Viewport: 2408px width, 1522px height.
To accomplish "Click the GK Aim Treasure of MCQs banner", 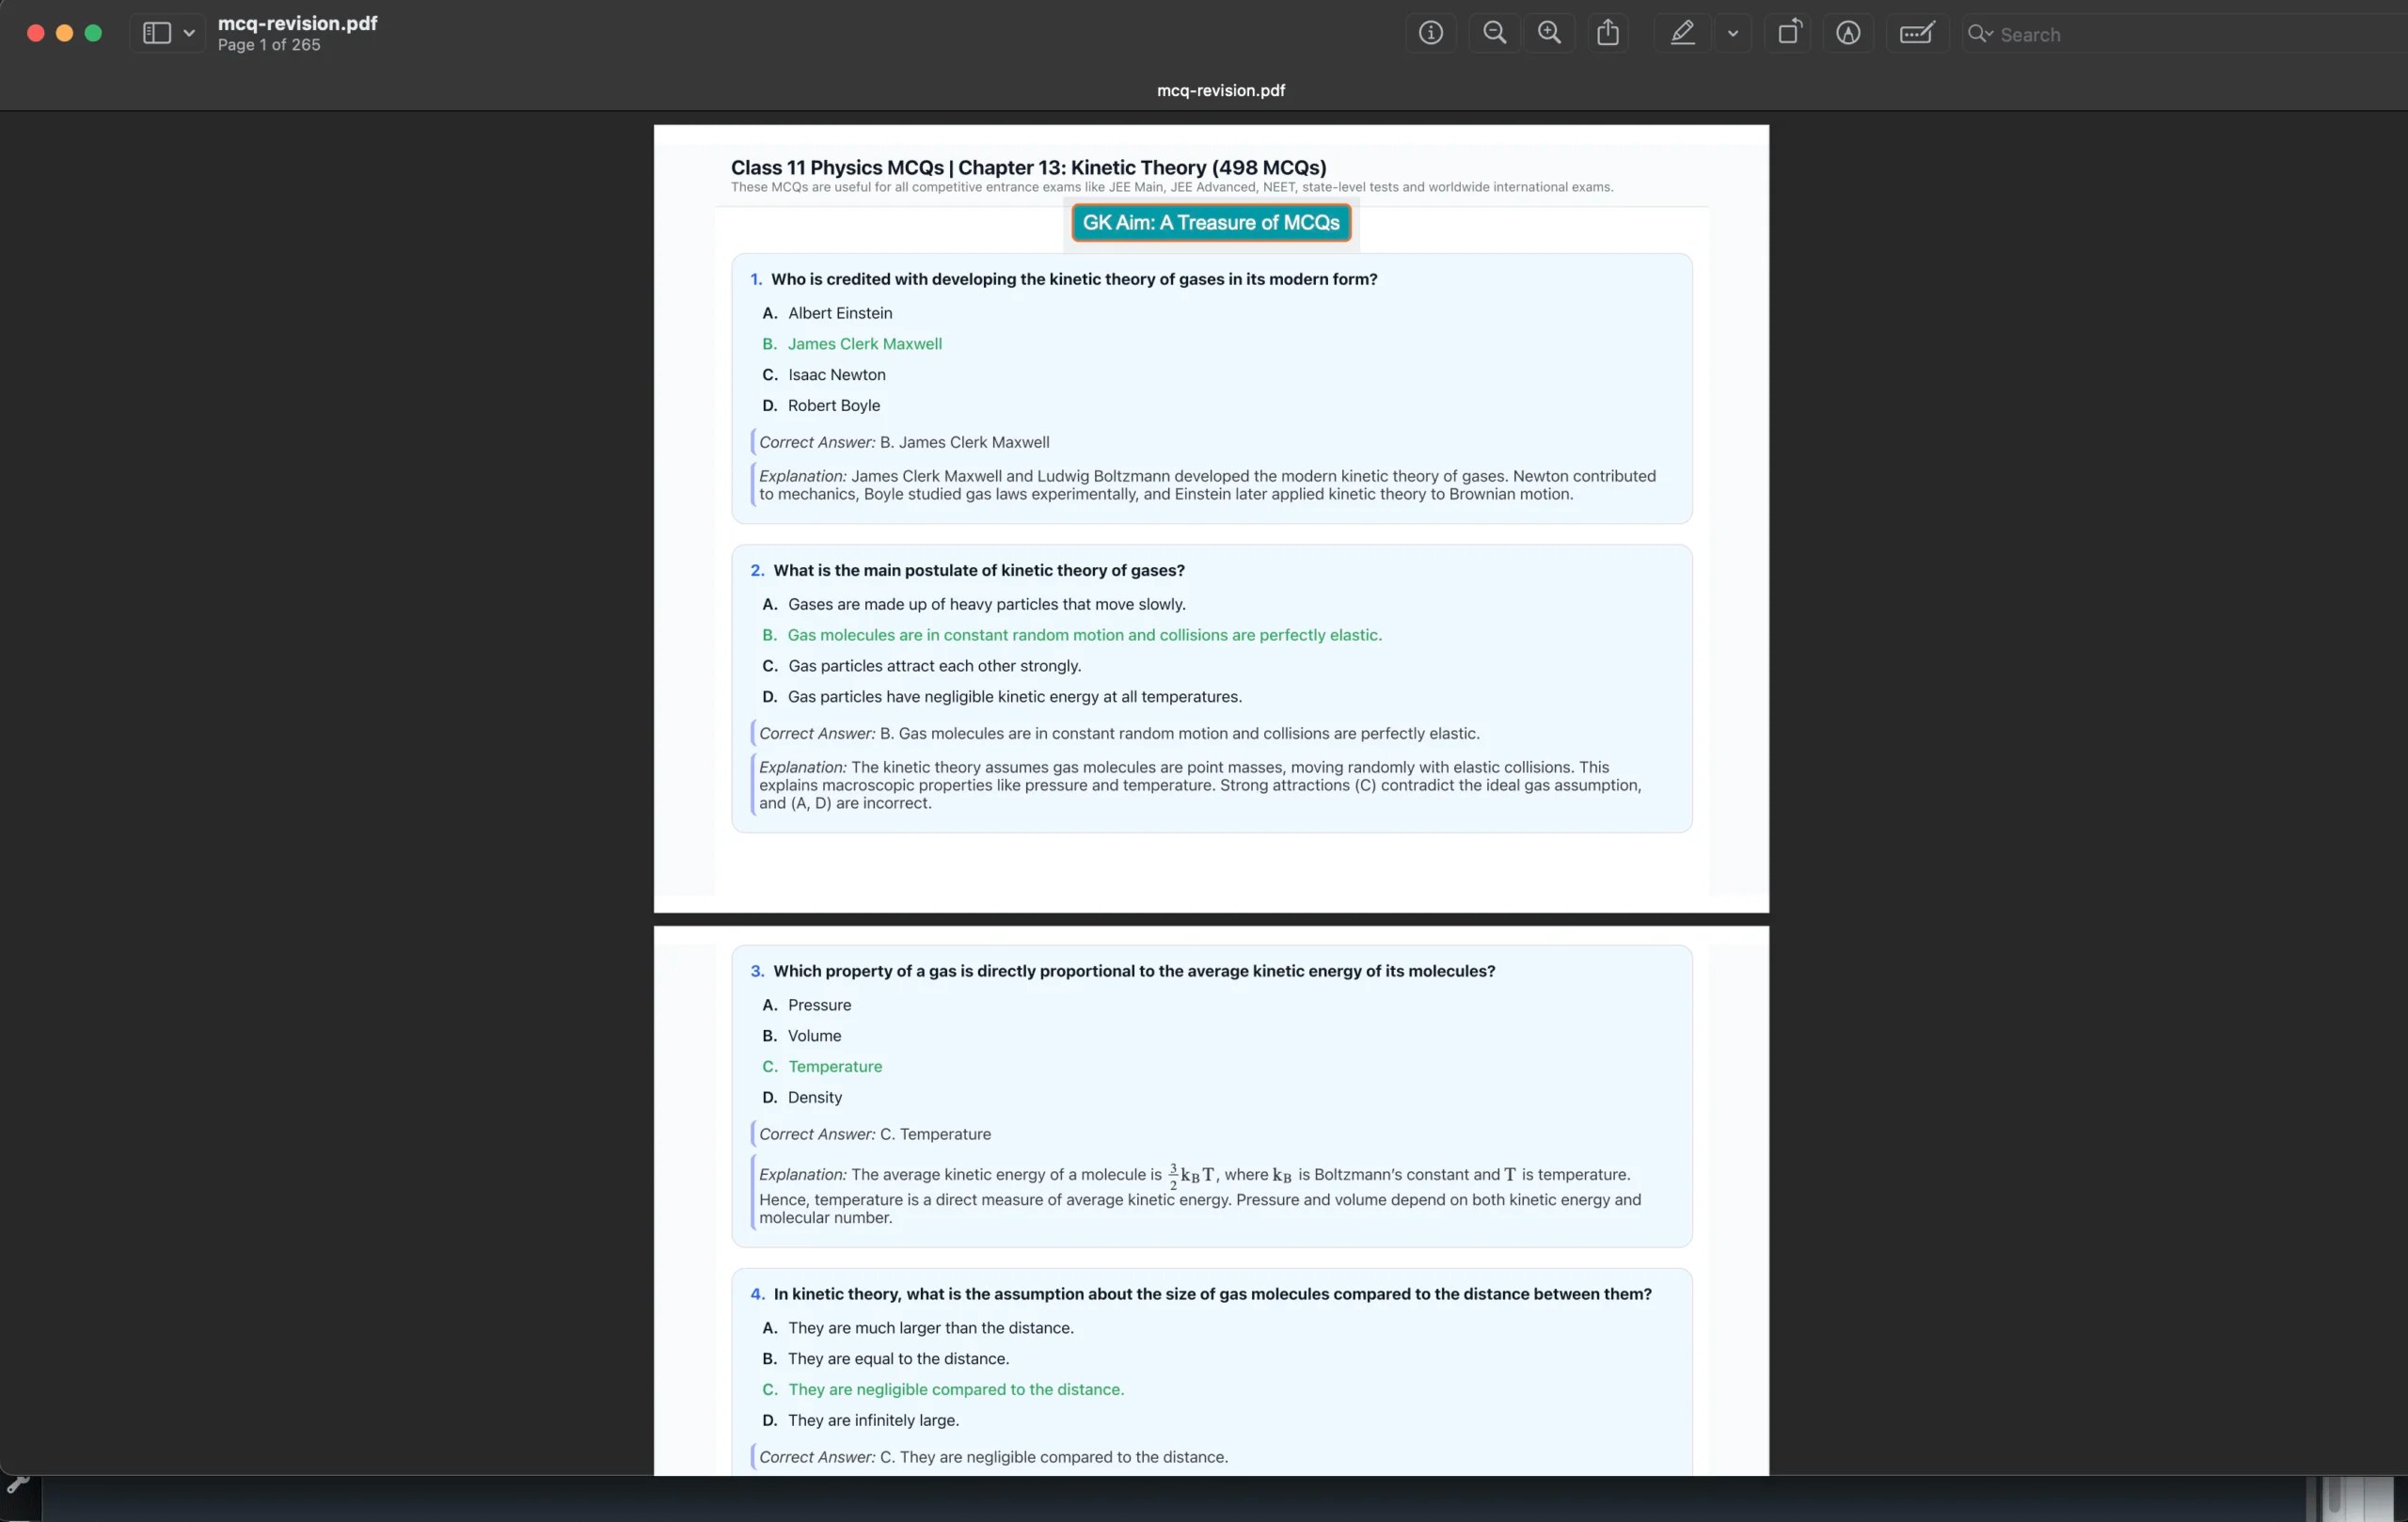I will [1210, 222].
